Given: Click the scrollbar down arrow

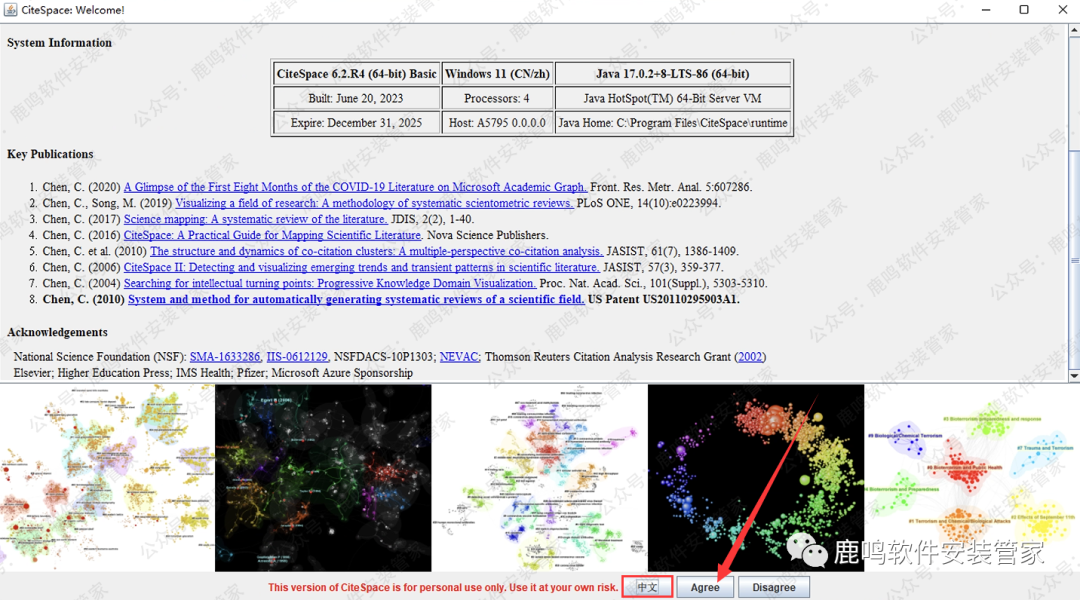Looking at the screenshot, I should 1074,376.
